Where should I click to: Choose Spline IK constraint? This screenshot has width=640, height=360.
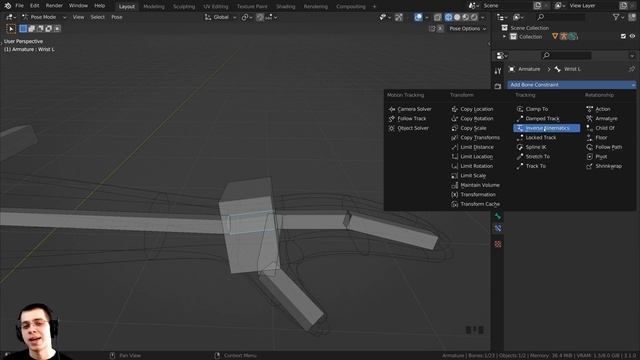point(536,147)
